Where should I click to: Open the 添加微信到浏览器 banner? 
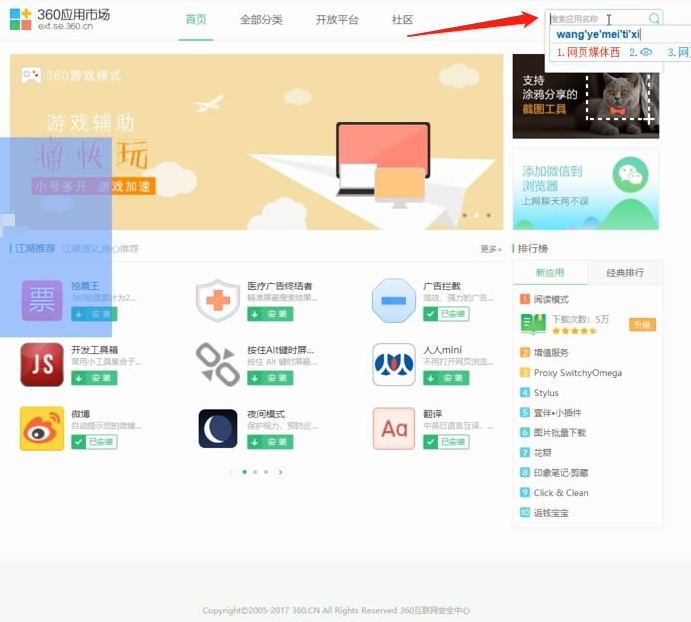[586, 190]
